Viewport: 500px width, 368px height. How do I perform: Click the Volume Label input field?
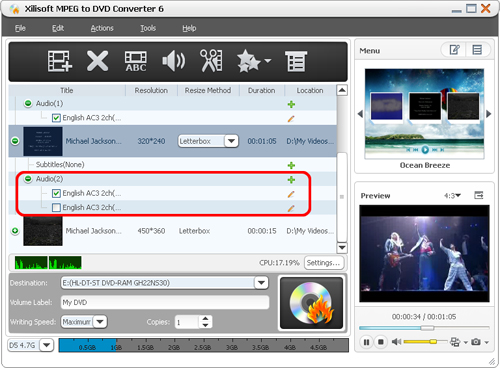point(165,302)
